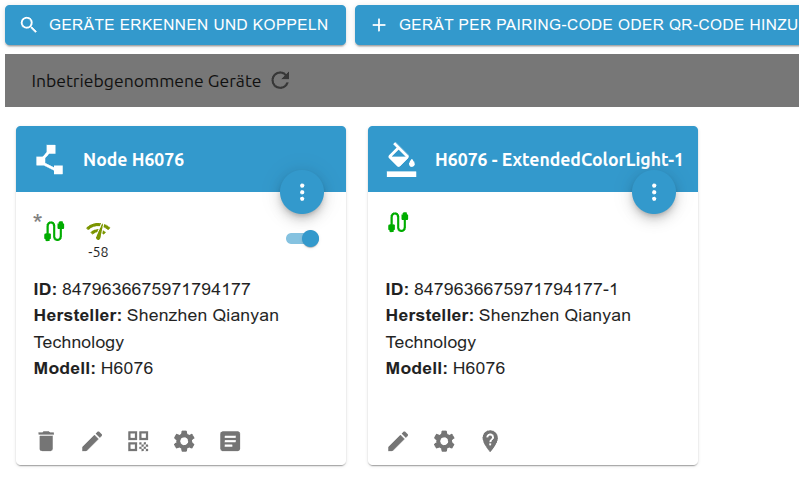Show QR code for Node H6076

[138, 441]
